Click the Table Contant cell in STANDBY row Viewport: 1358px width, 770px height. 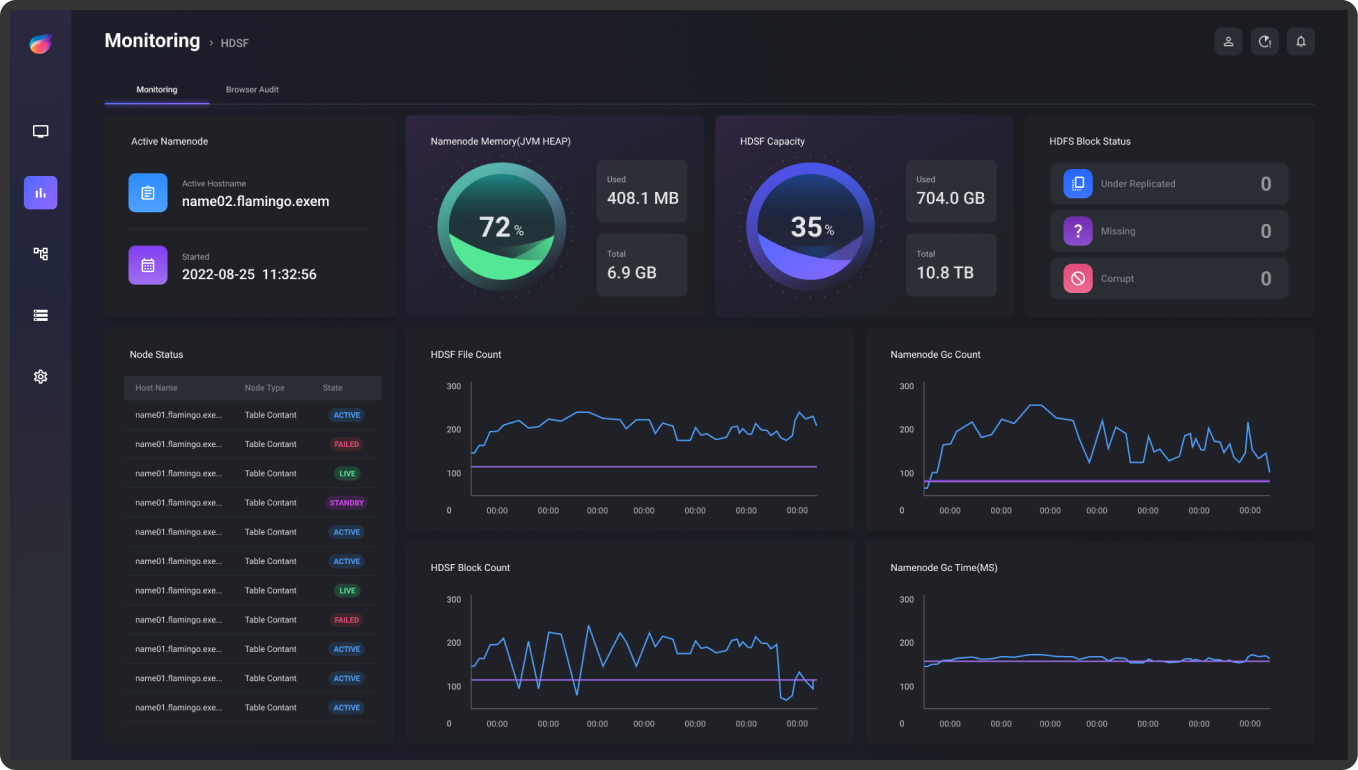click(x=271, y=503)
